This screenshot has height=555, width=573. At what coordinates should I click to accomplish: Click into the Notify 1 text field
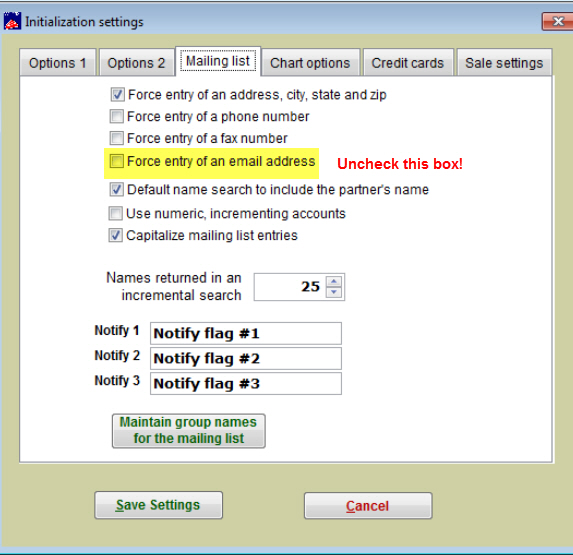246,333
